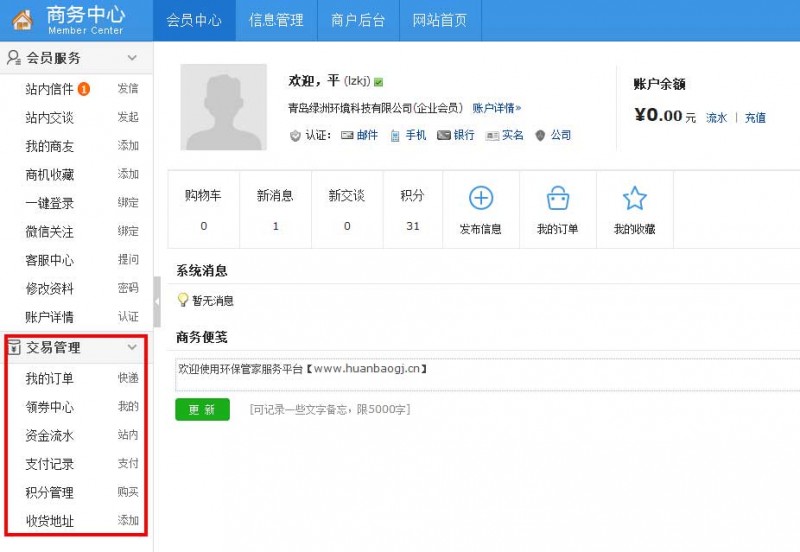Image resolution: width=800 pixels, height=552 pixels.
Task: Collapse the 会员服务 section chevron
Action: [x=132, y=58]
